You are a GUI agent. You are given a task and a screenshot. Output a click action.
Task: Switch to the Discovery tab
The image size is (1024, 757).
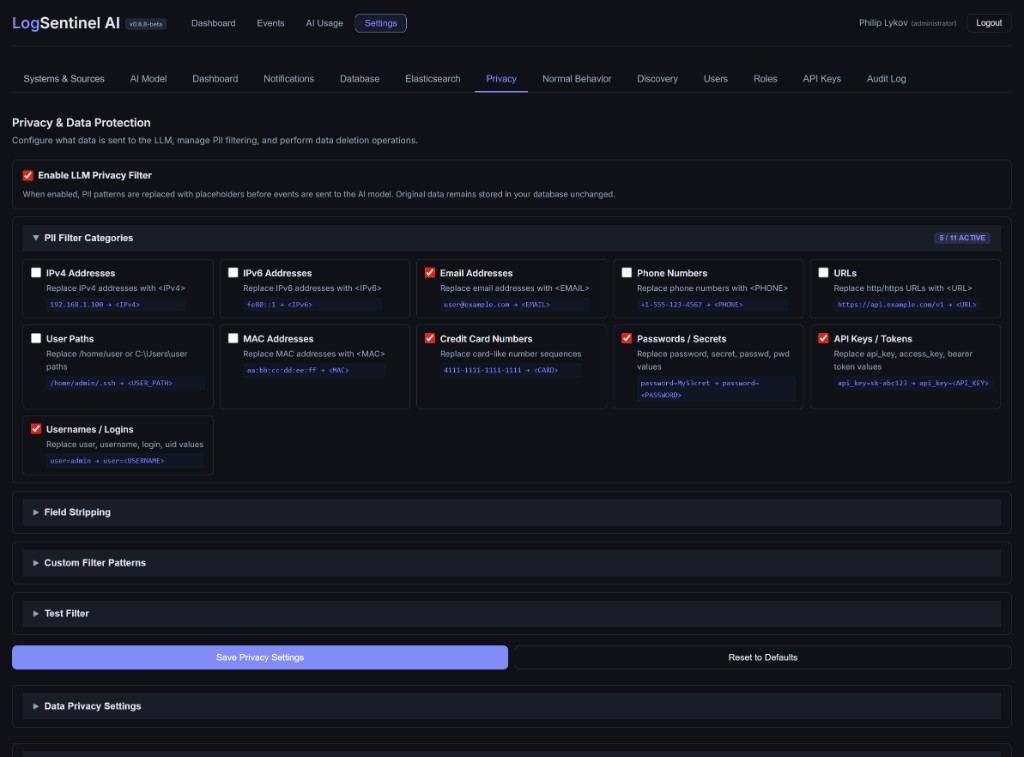(657, 78)
